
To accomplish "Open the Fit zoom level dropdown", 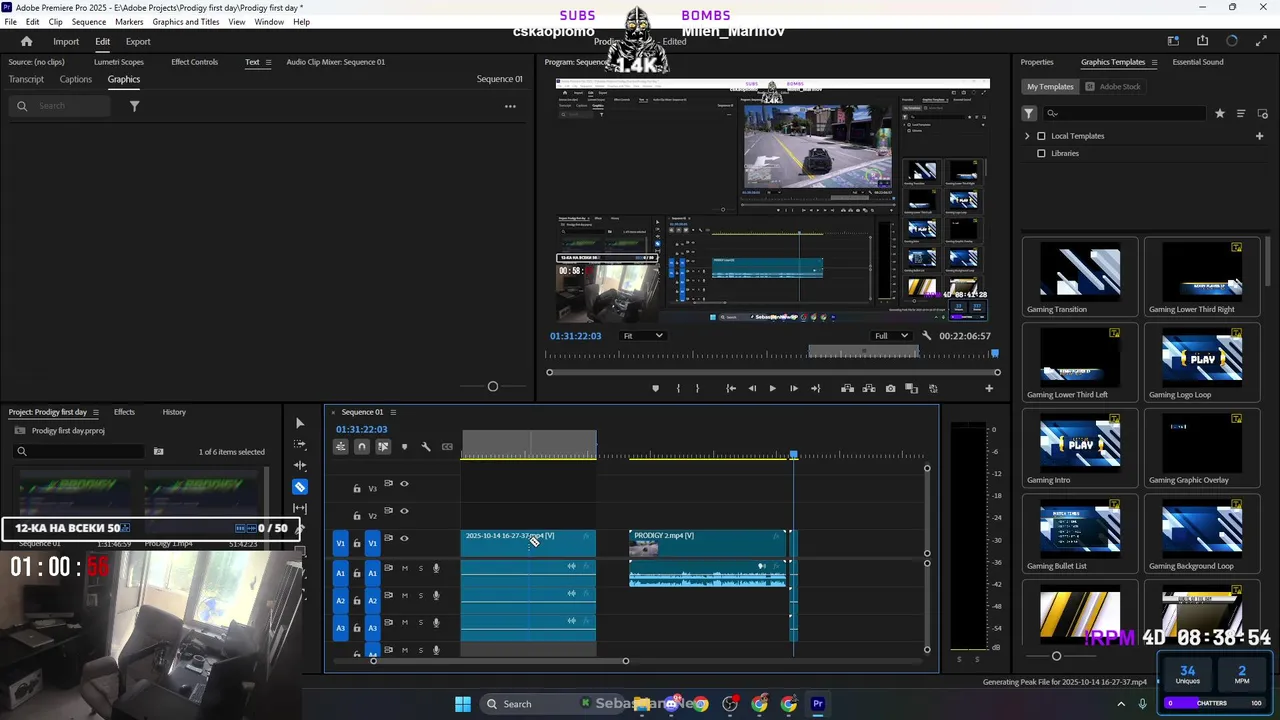I will pyautogui.click(x=642, y=336).
